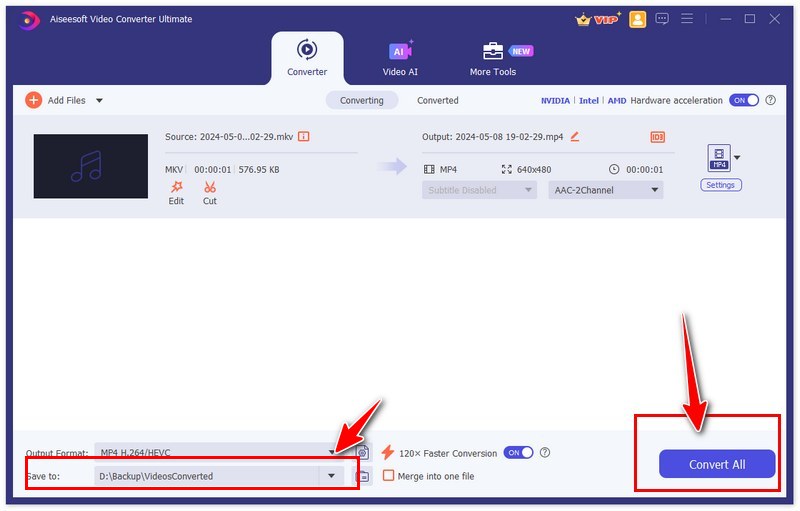Image resolution: width=800 pixels, height=511 pixels.
Task: Click the music note video thumbnail
Action: pyautogui.click(x=91, y=166)
